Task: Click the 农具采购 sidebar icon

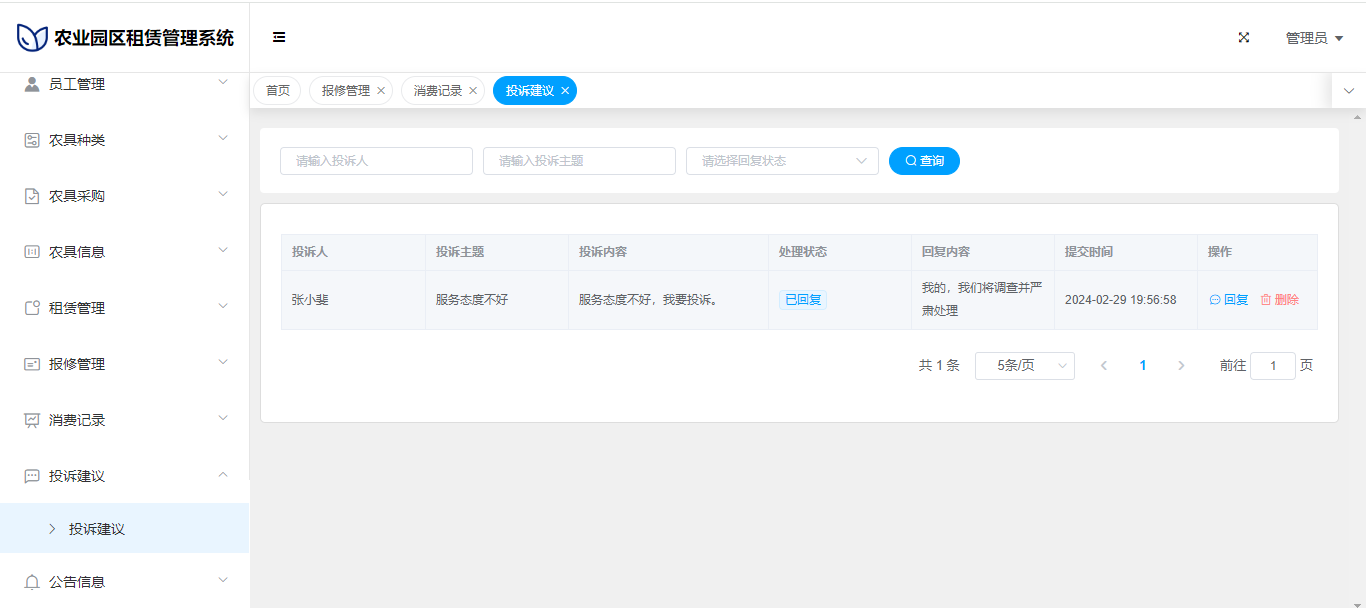Action: pyautogui.click(x=32, y=196)
